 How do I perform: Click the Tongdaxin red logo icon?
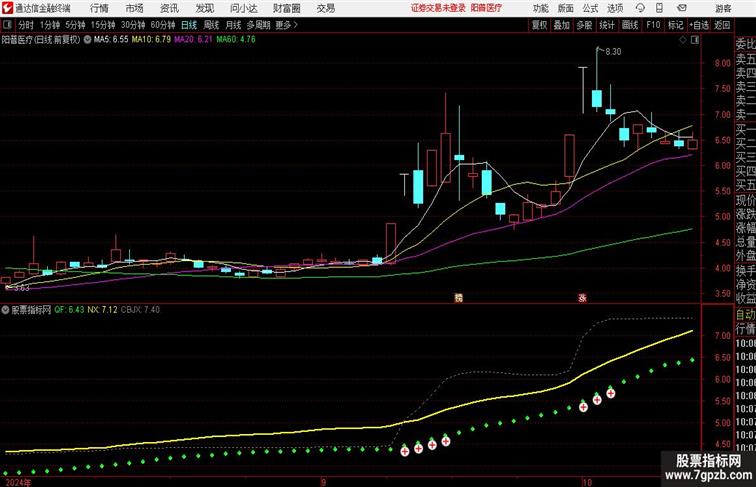click(7, 8)
